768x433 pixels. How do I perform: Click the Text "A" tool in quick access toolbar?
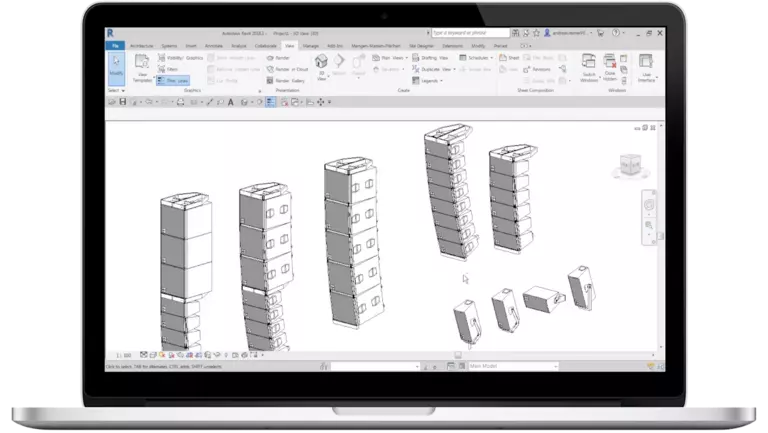click(x=231, y=102)
